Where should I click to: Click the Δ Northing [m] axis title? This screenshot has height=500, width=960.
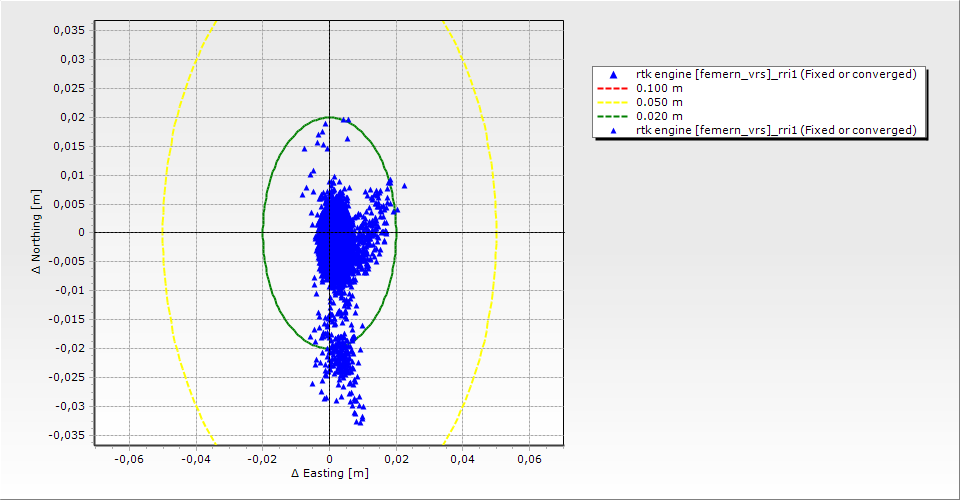[x=37, y=233]
